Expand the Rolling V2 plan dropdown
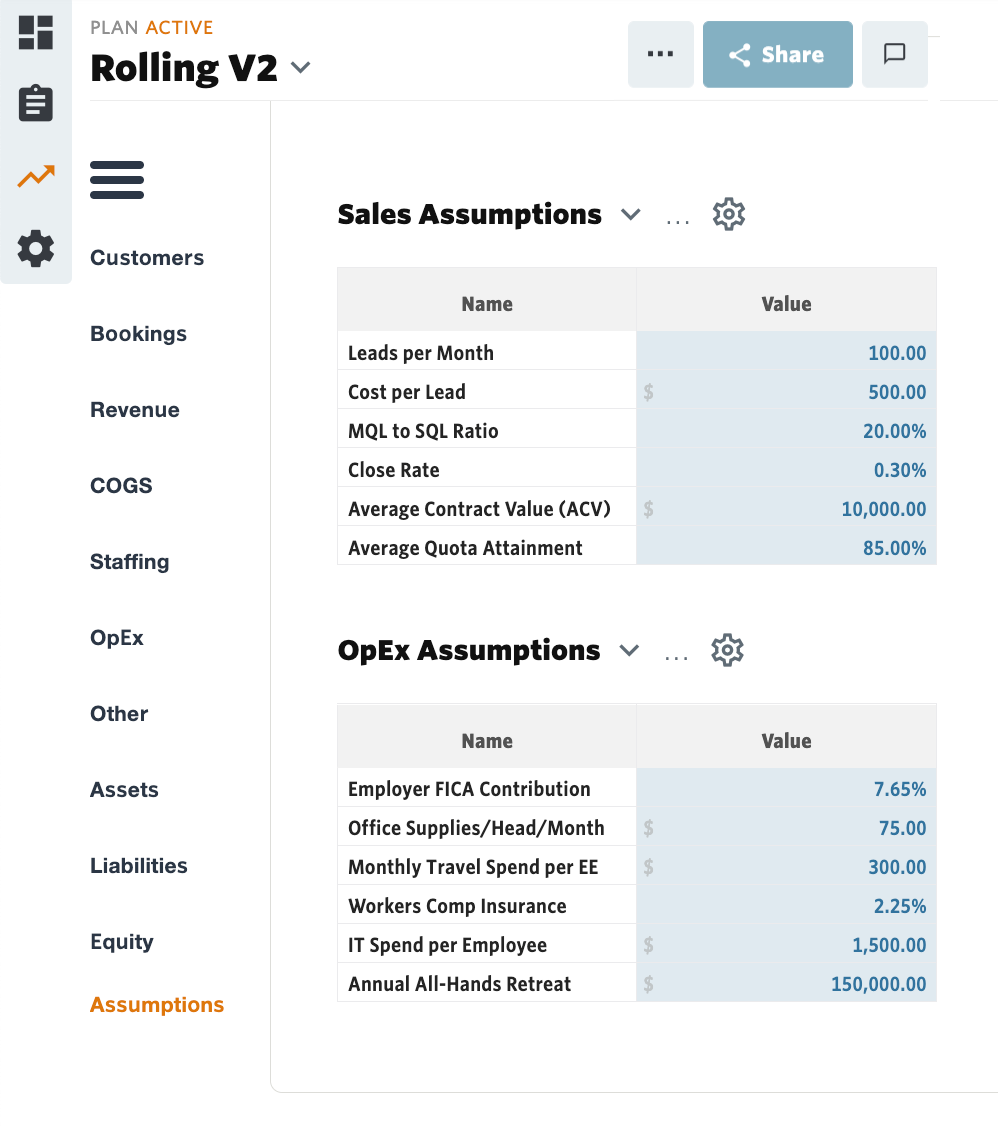 (x=300, y=68)
